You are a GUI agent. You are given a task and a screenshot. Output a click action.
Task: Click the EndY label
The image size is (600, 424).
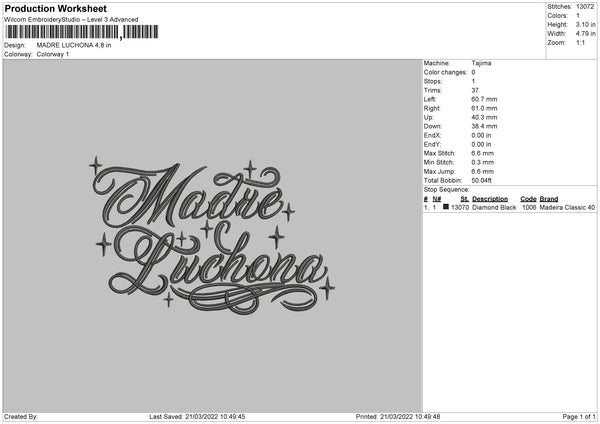pos(432,145)
